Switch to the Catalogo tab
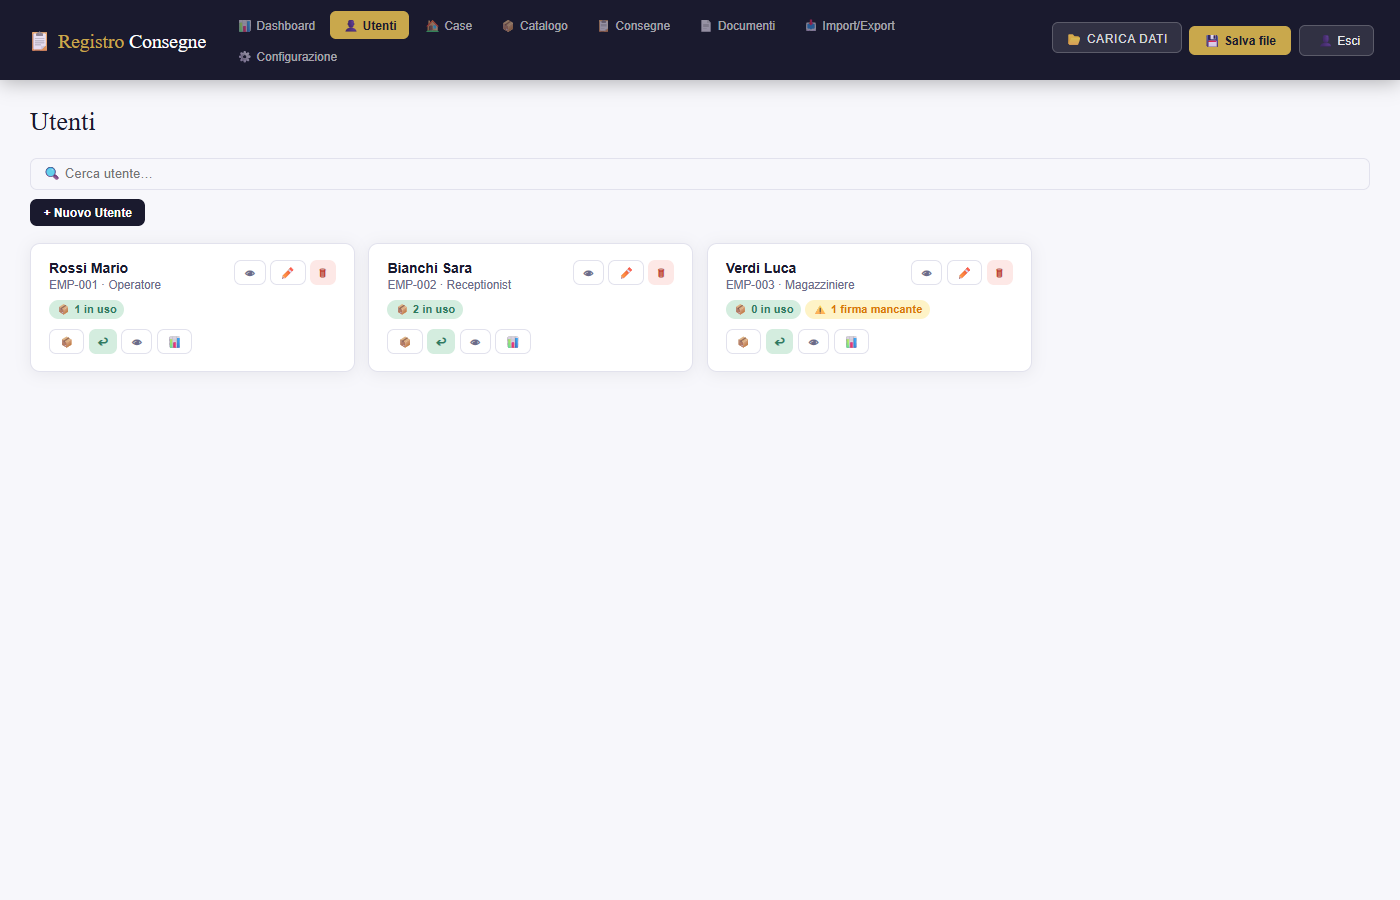This screenshot has width=1400, height=900. coord(535,26)
